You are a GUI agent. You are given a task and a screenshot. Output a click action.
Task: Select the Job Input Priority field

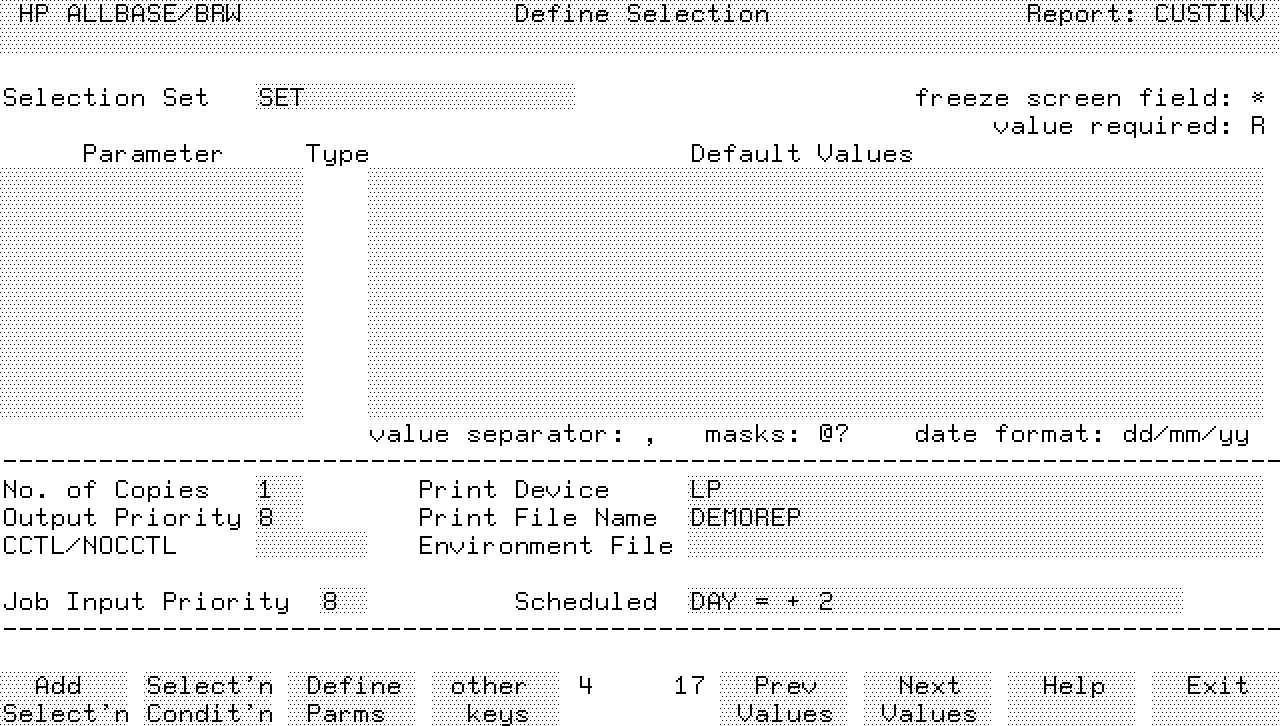click(342, 602)
